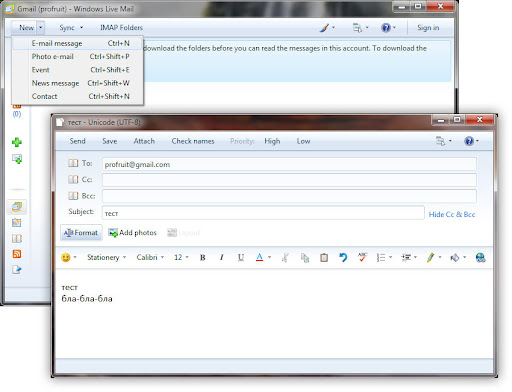The width and height of the screenshot is (512, 392).
Task: Click into the Cc field
Action: point(289,180)
